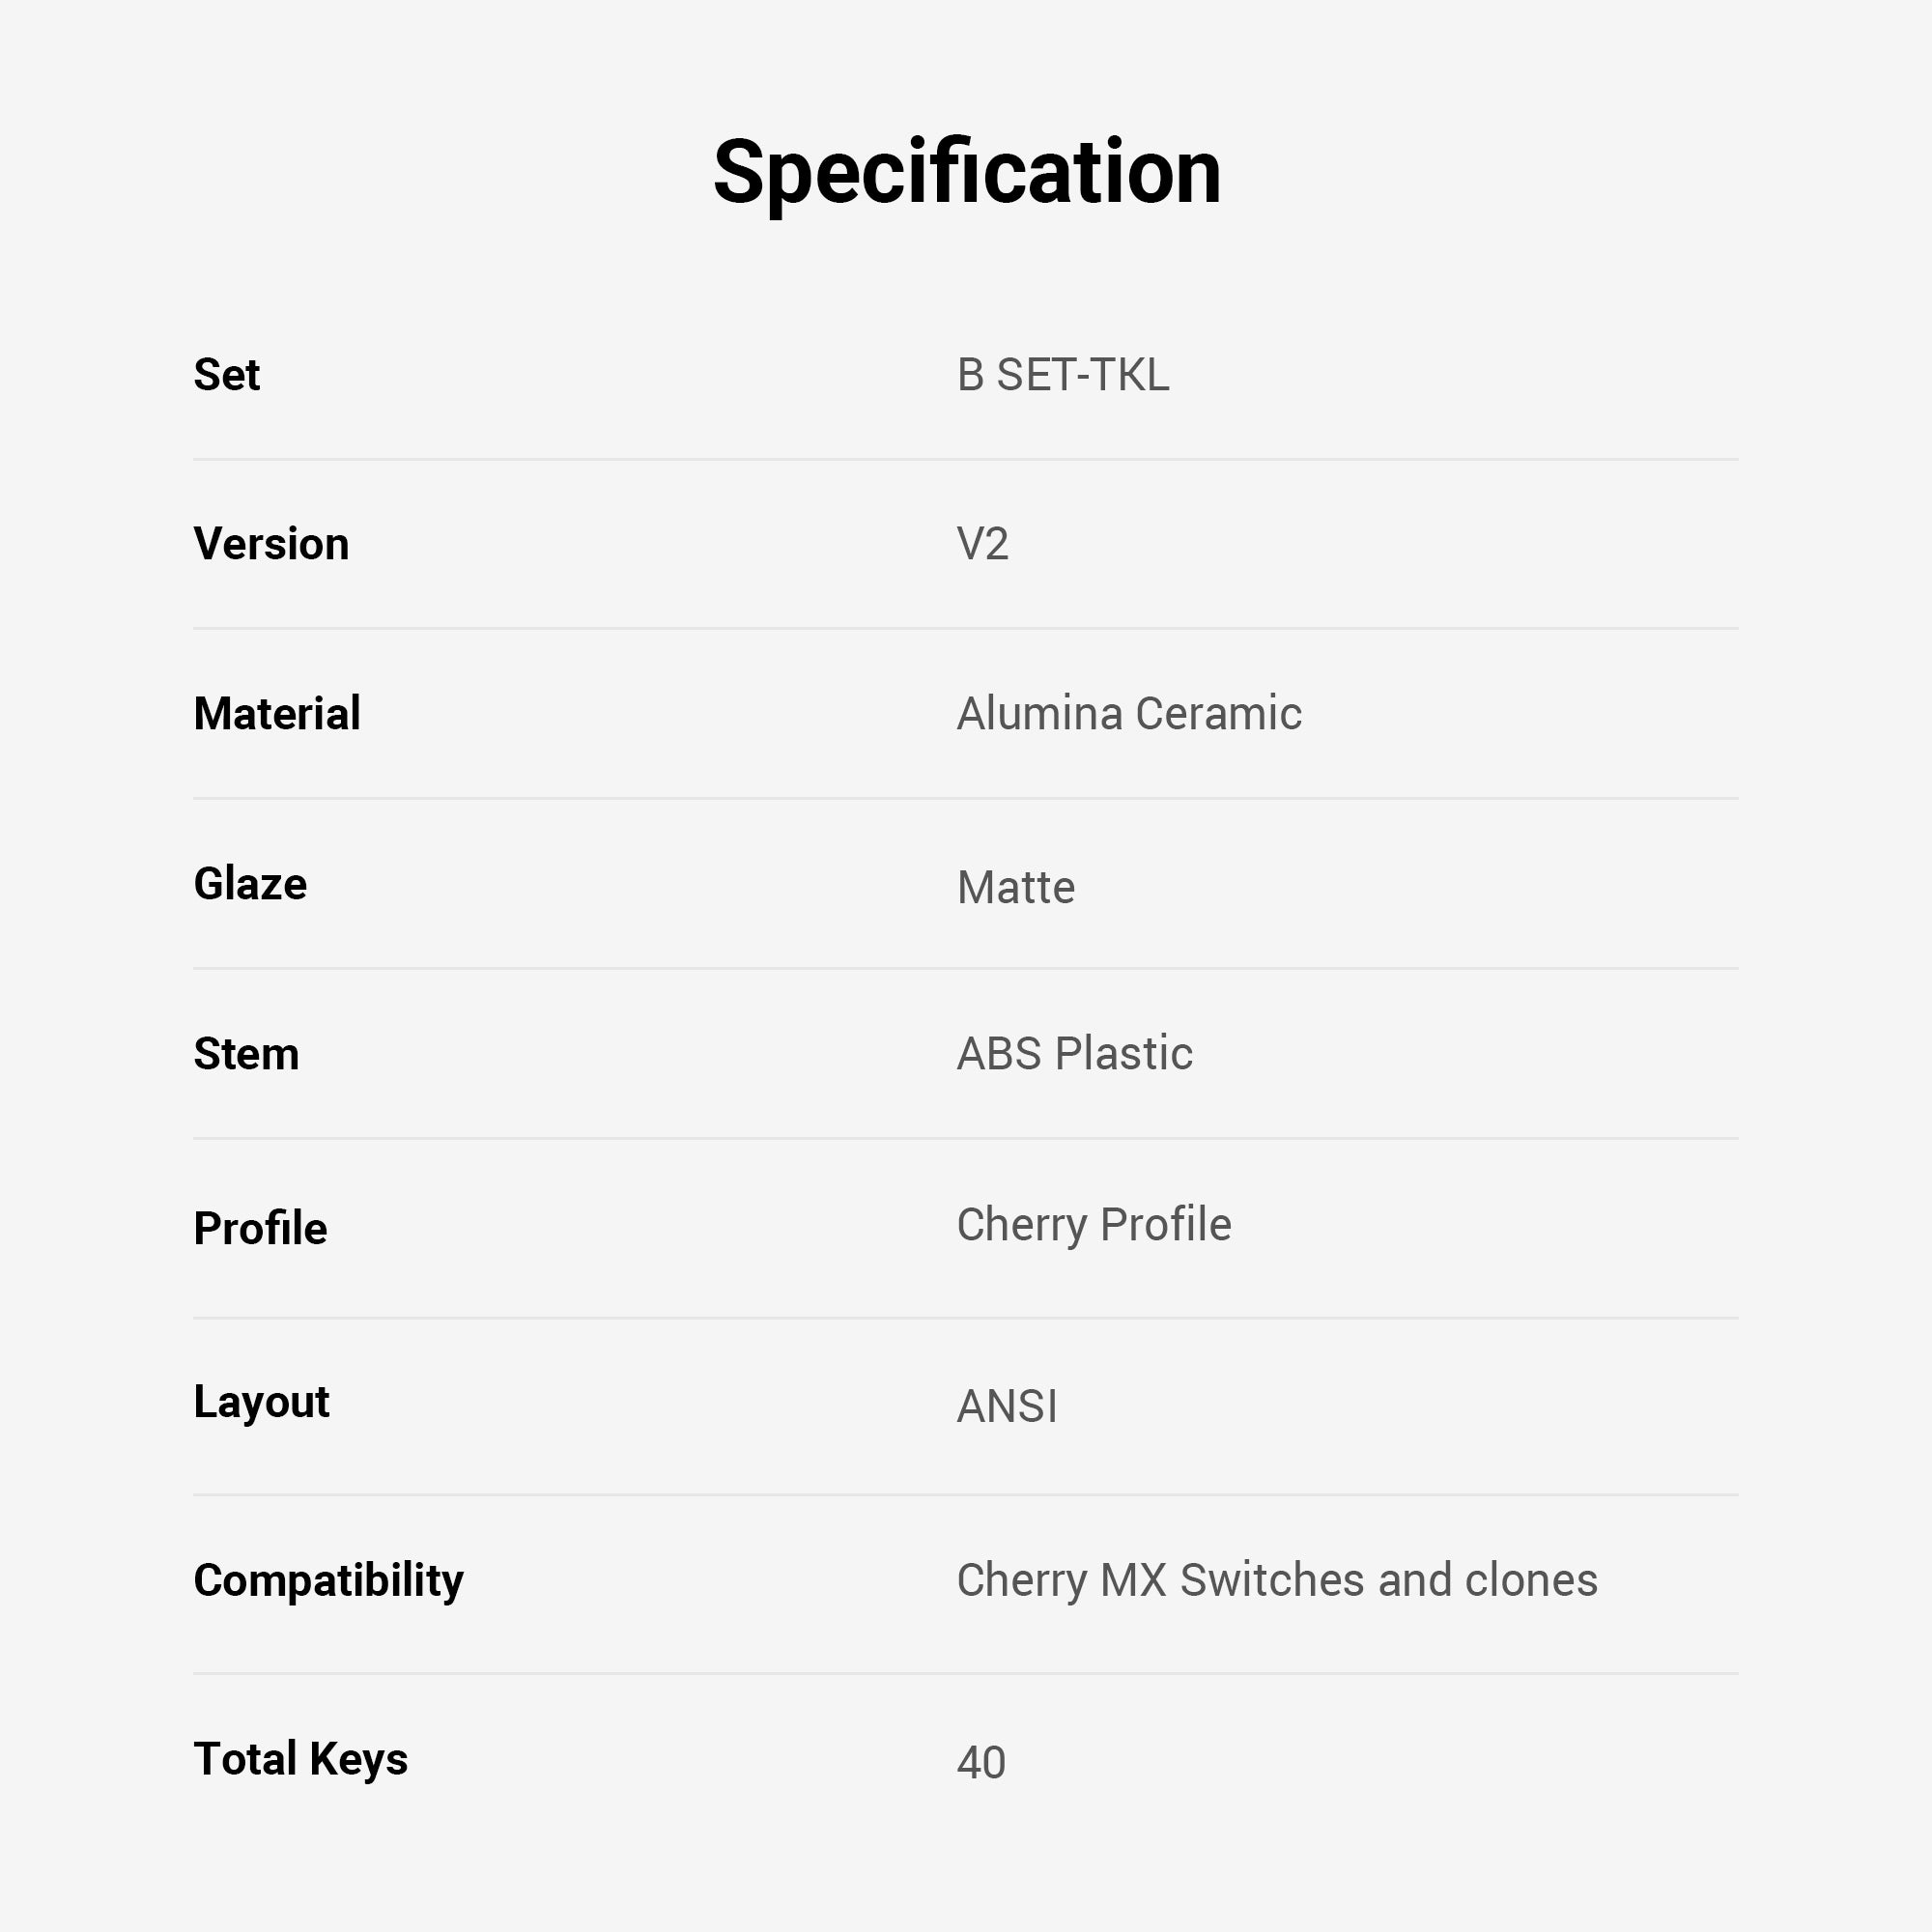Select the B SET-TKL value
This screenshot has width=1932, height=1932.
pos(1062,375)
